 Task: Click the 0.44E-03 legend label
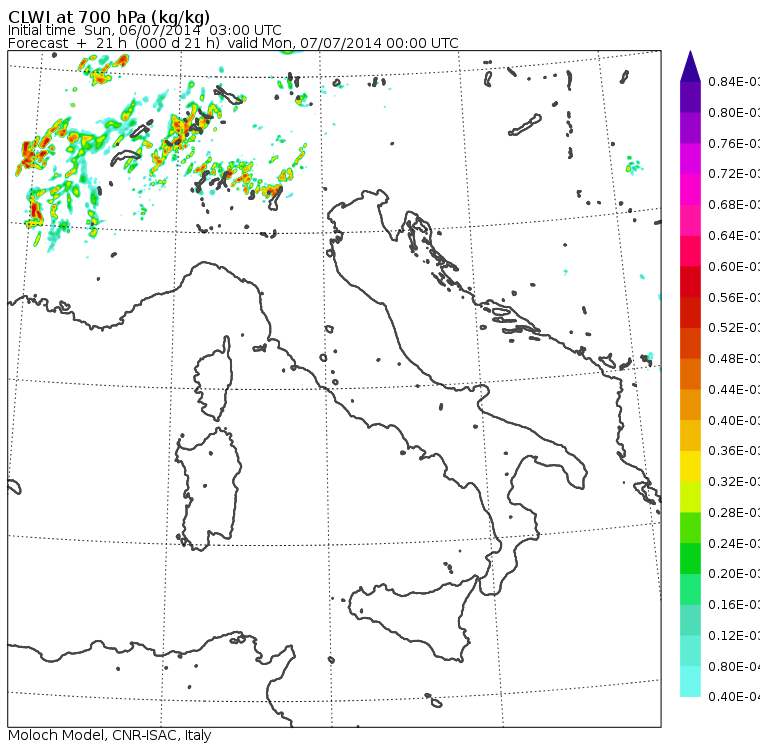point(734,390)
